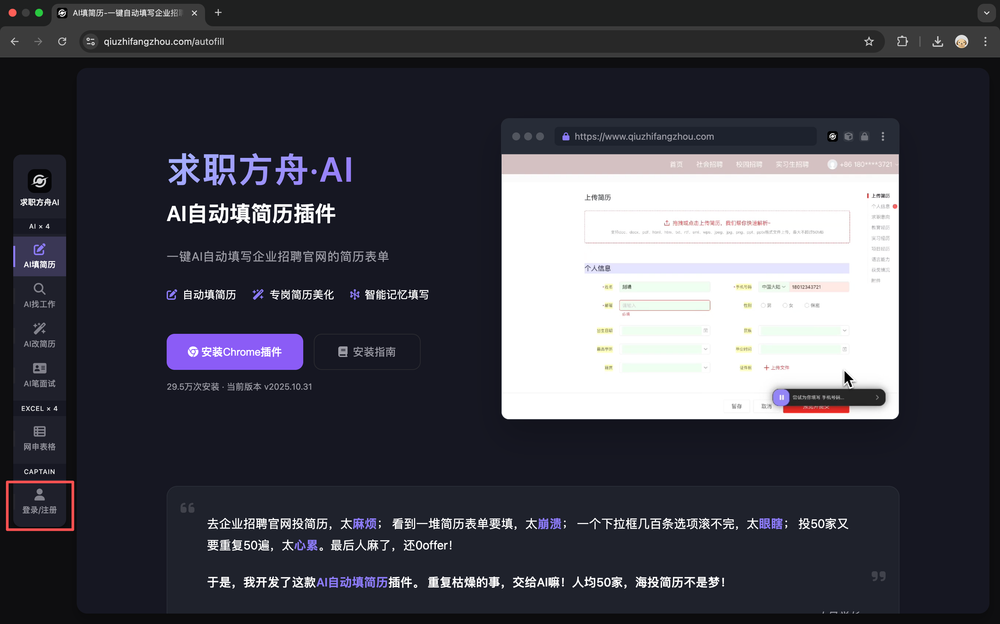This screenshot has height=624, width=1000.
Task: Open the AI填简历 sidebar item
Action: coord(39,256)
